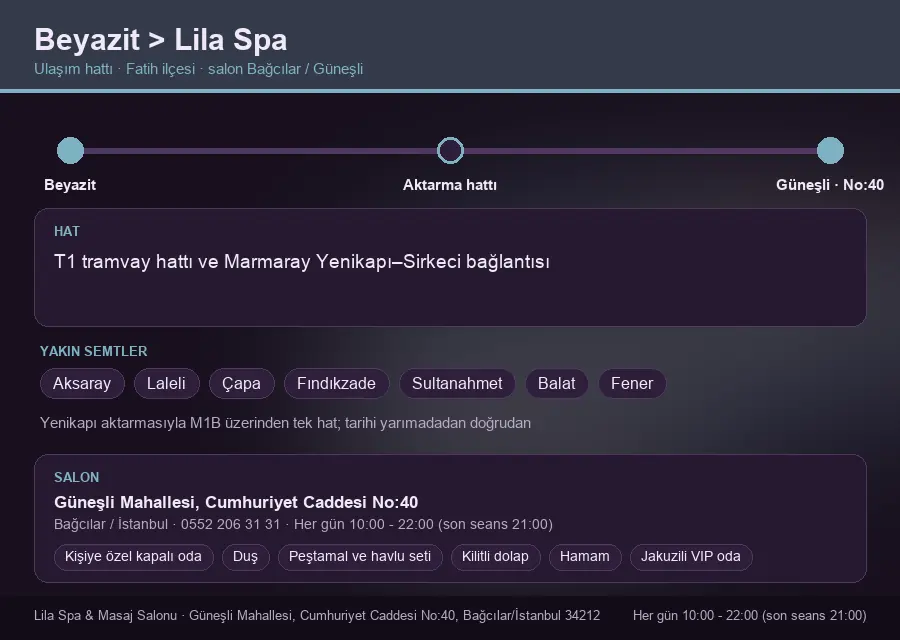Click the HAT section label
Screen dimensions: 900x640
pyautogui.click(x=67, y=231)
